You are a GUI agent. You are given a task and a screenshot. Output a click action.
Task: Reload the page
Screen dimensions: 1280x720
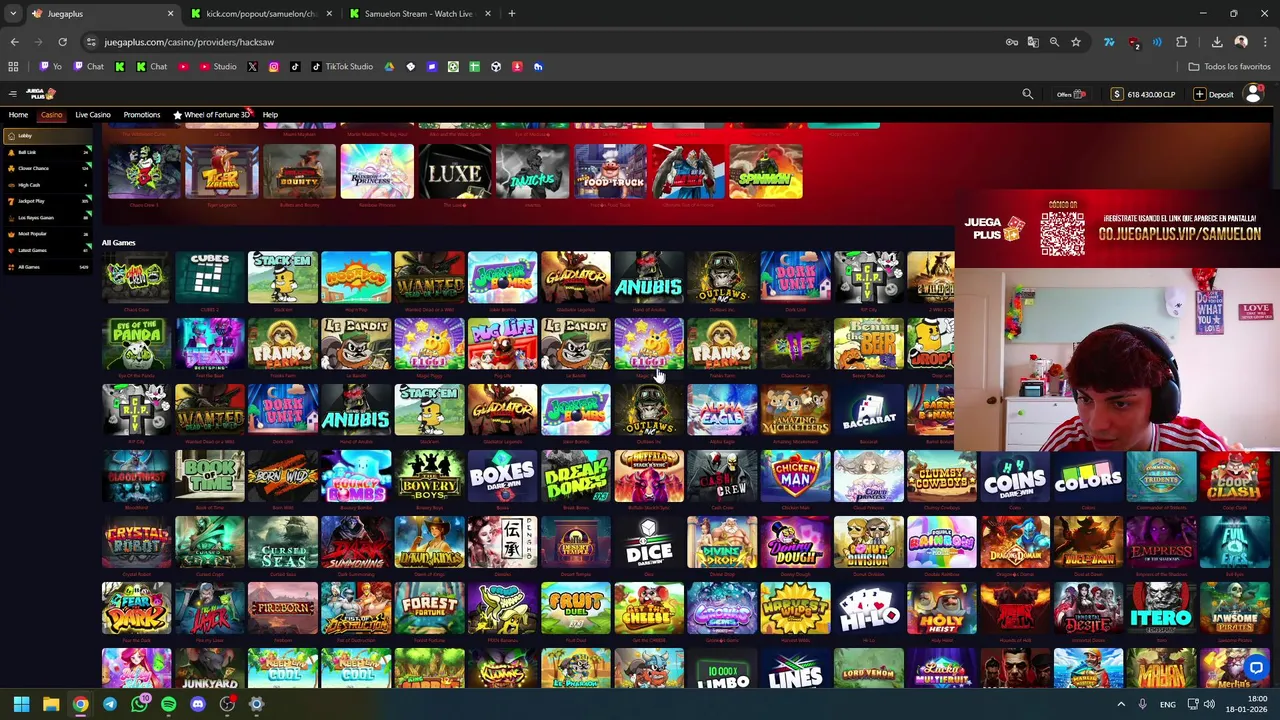tap(62, 42)
